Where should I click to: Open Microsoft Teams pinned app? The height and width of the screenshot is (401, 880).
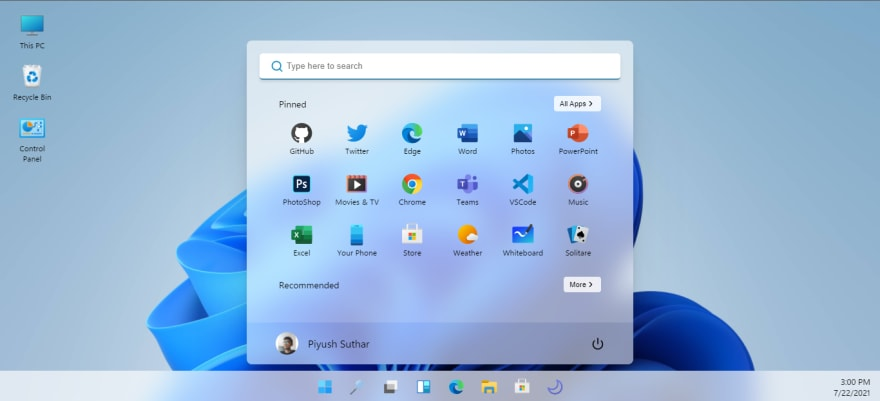pos(467,190)
